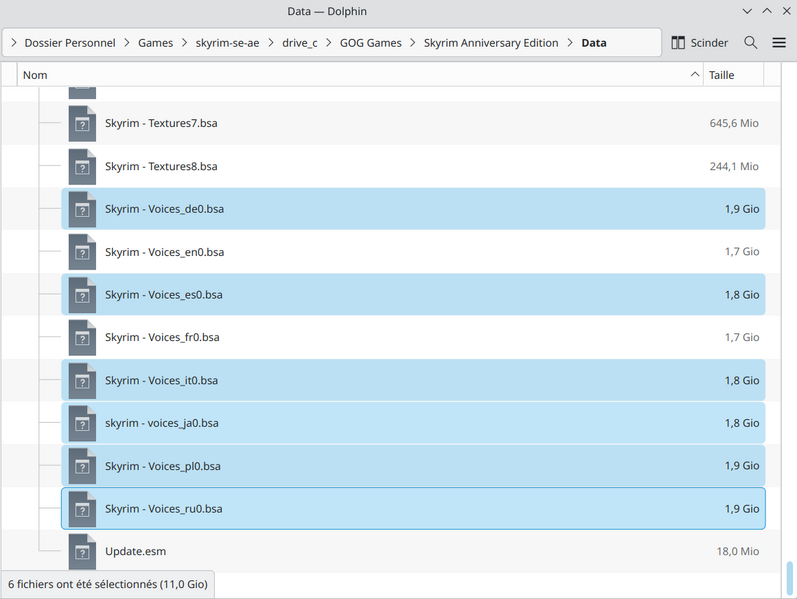The width and height of the screenshot is (797, 599).
Task: Click the window keep-below down arrow
Action: click(747, 11)
